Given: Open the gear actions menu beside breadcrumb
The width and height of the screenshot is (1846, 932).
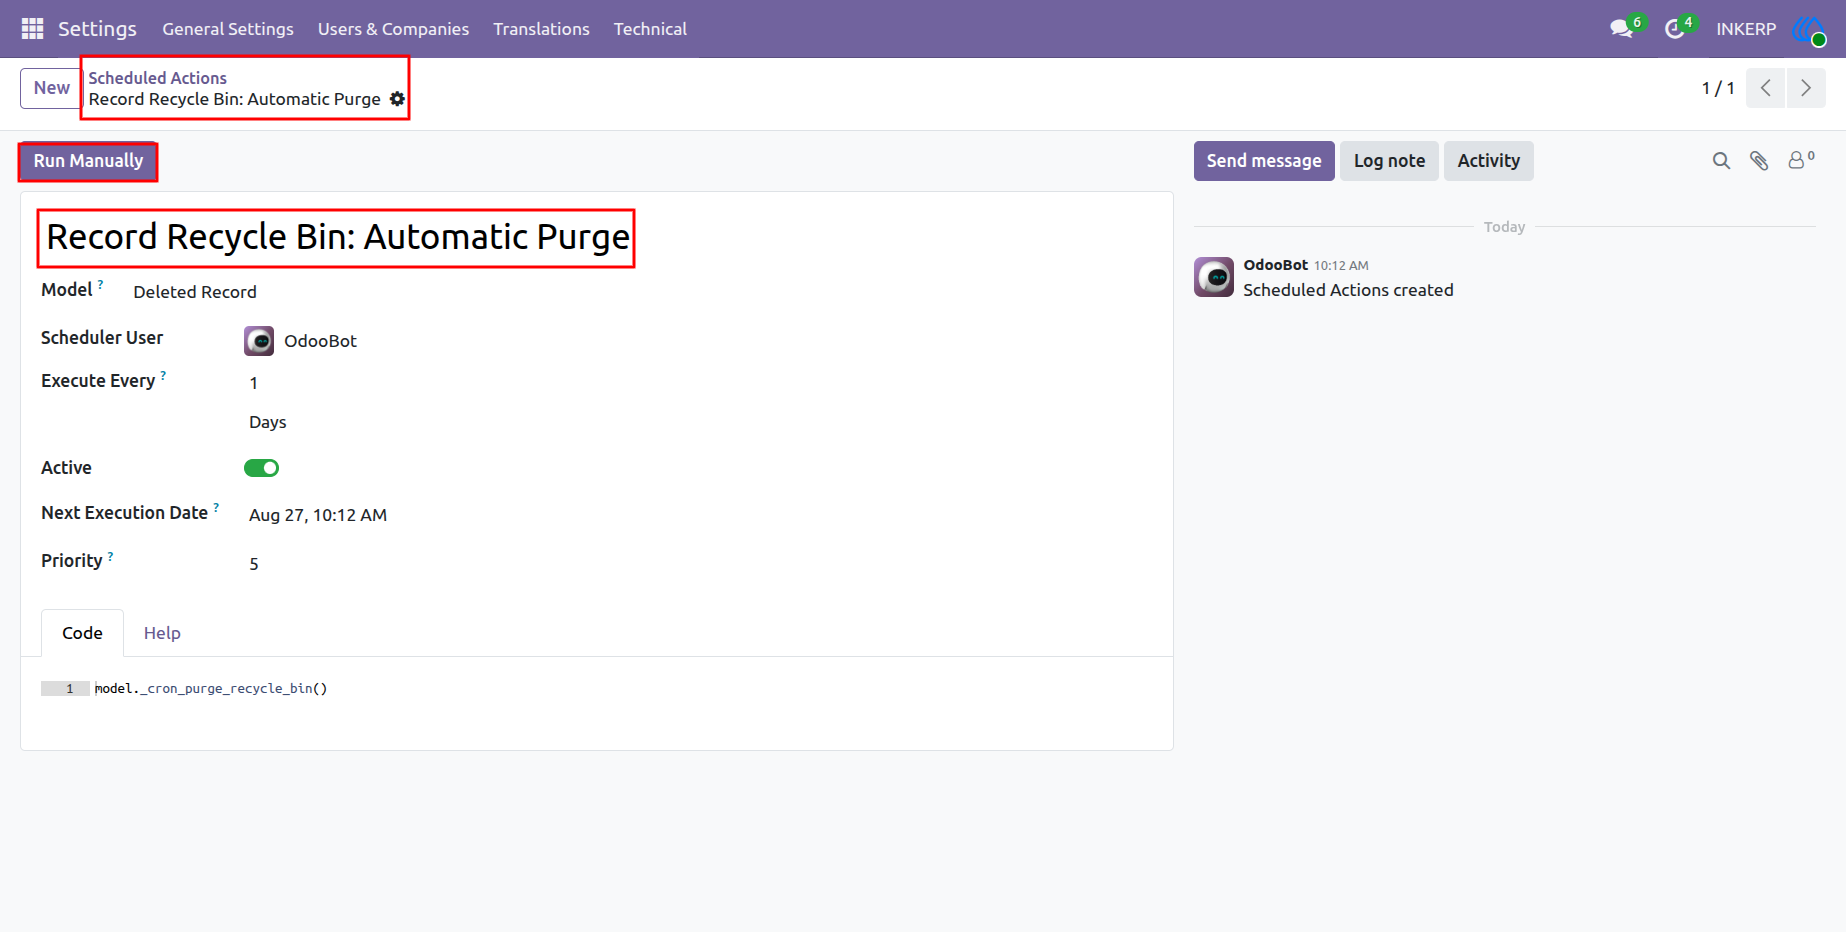Looking at the screenshot, I should click(x=397, y=99).
